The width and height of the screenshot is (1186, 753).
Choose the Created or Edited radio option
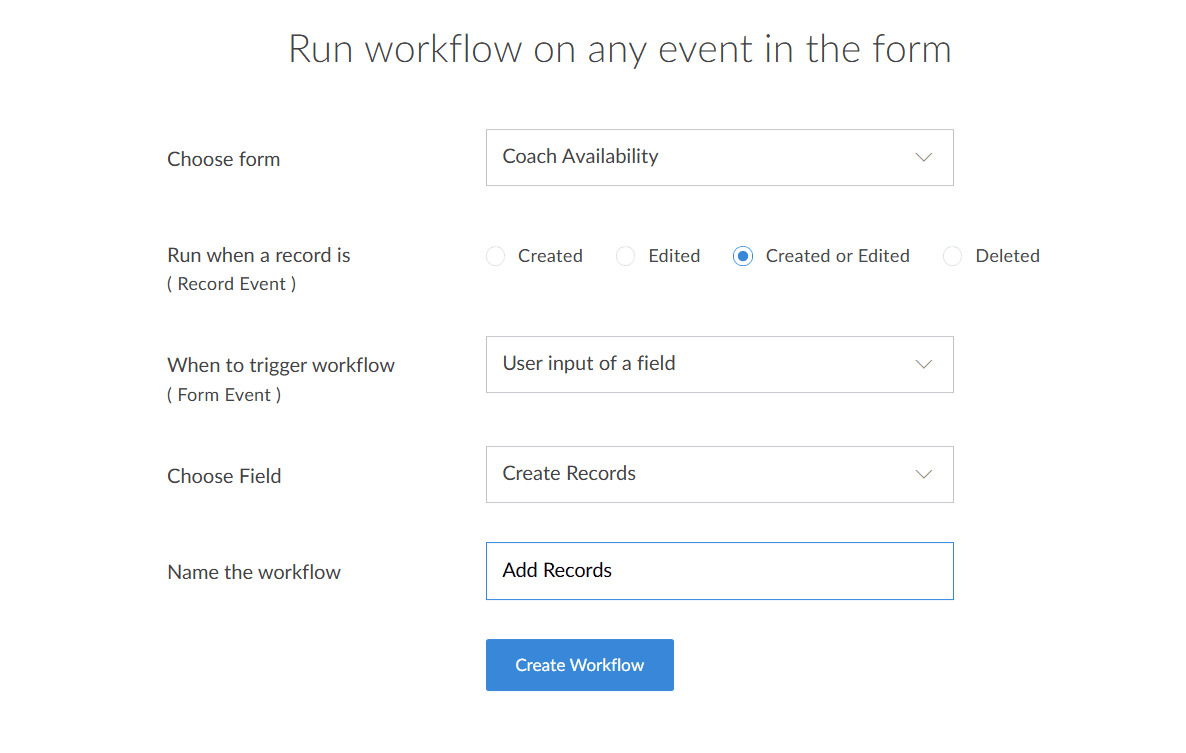pyautogui.click(x=743, y=256)
